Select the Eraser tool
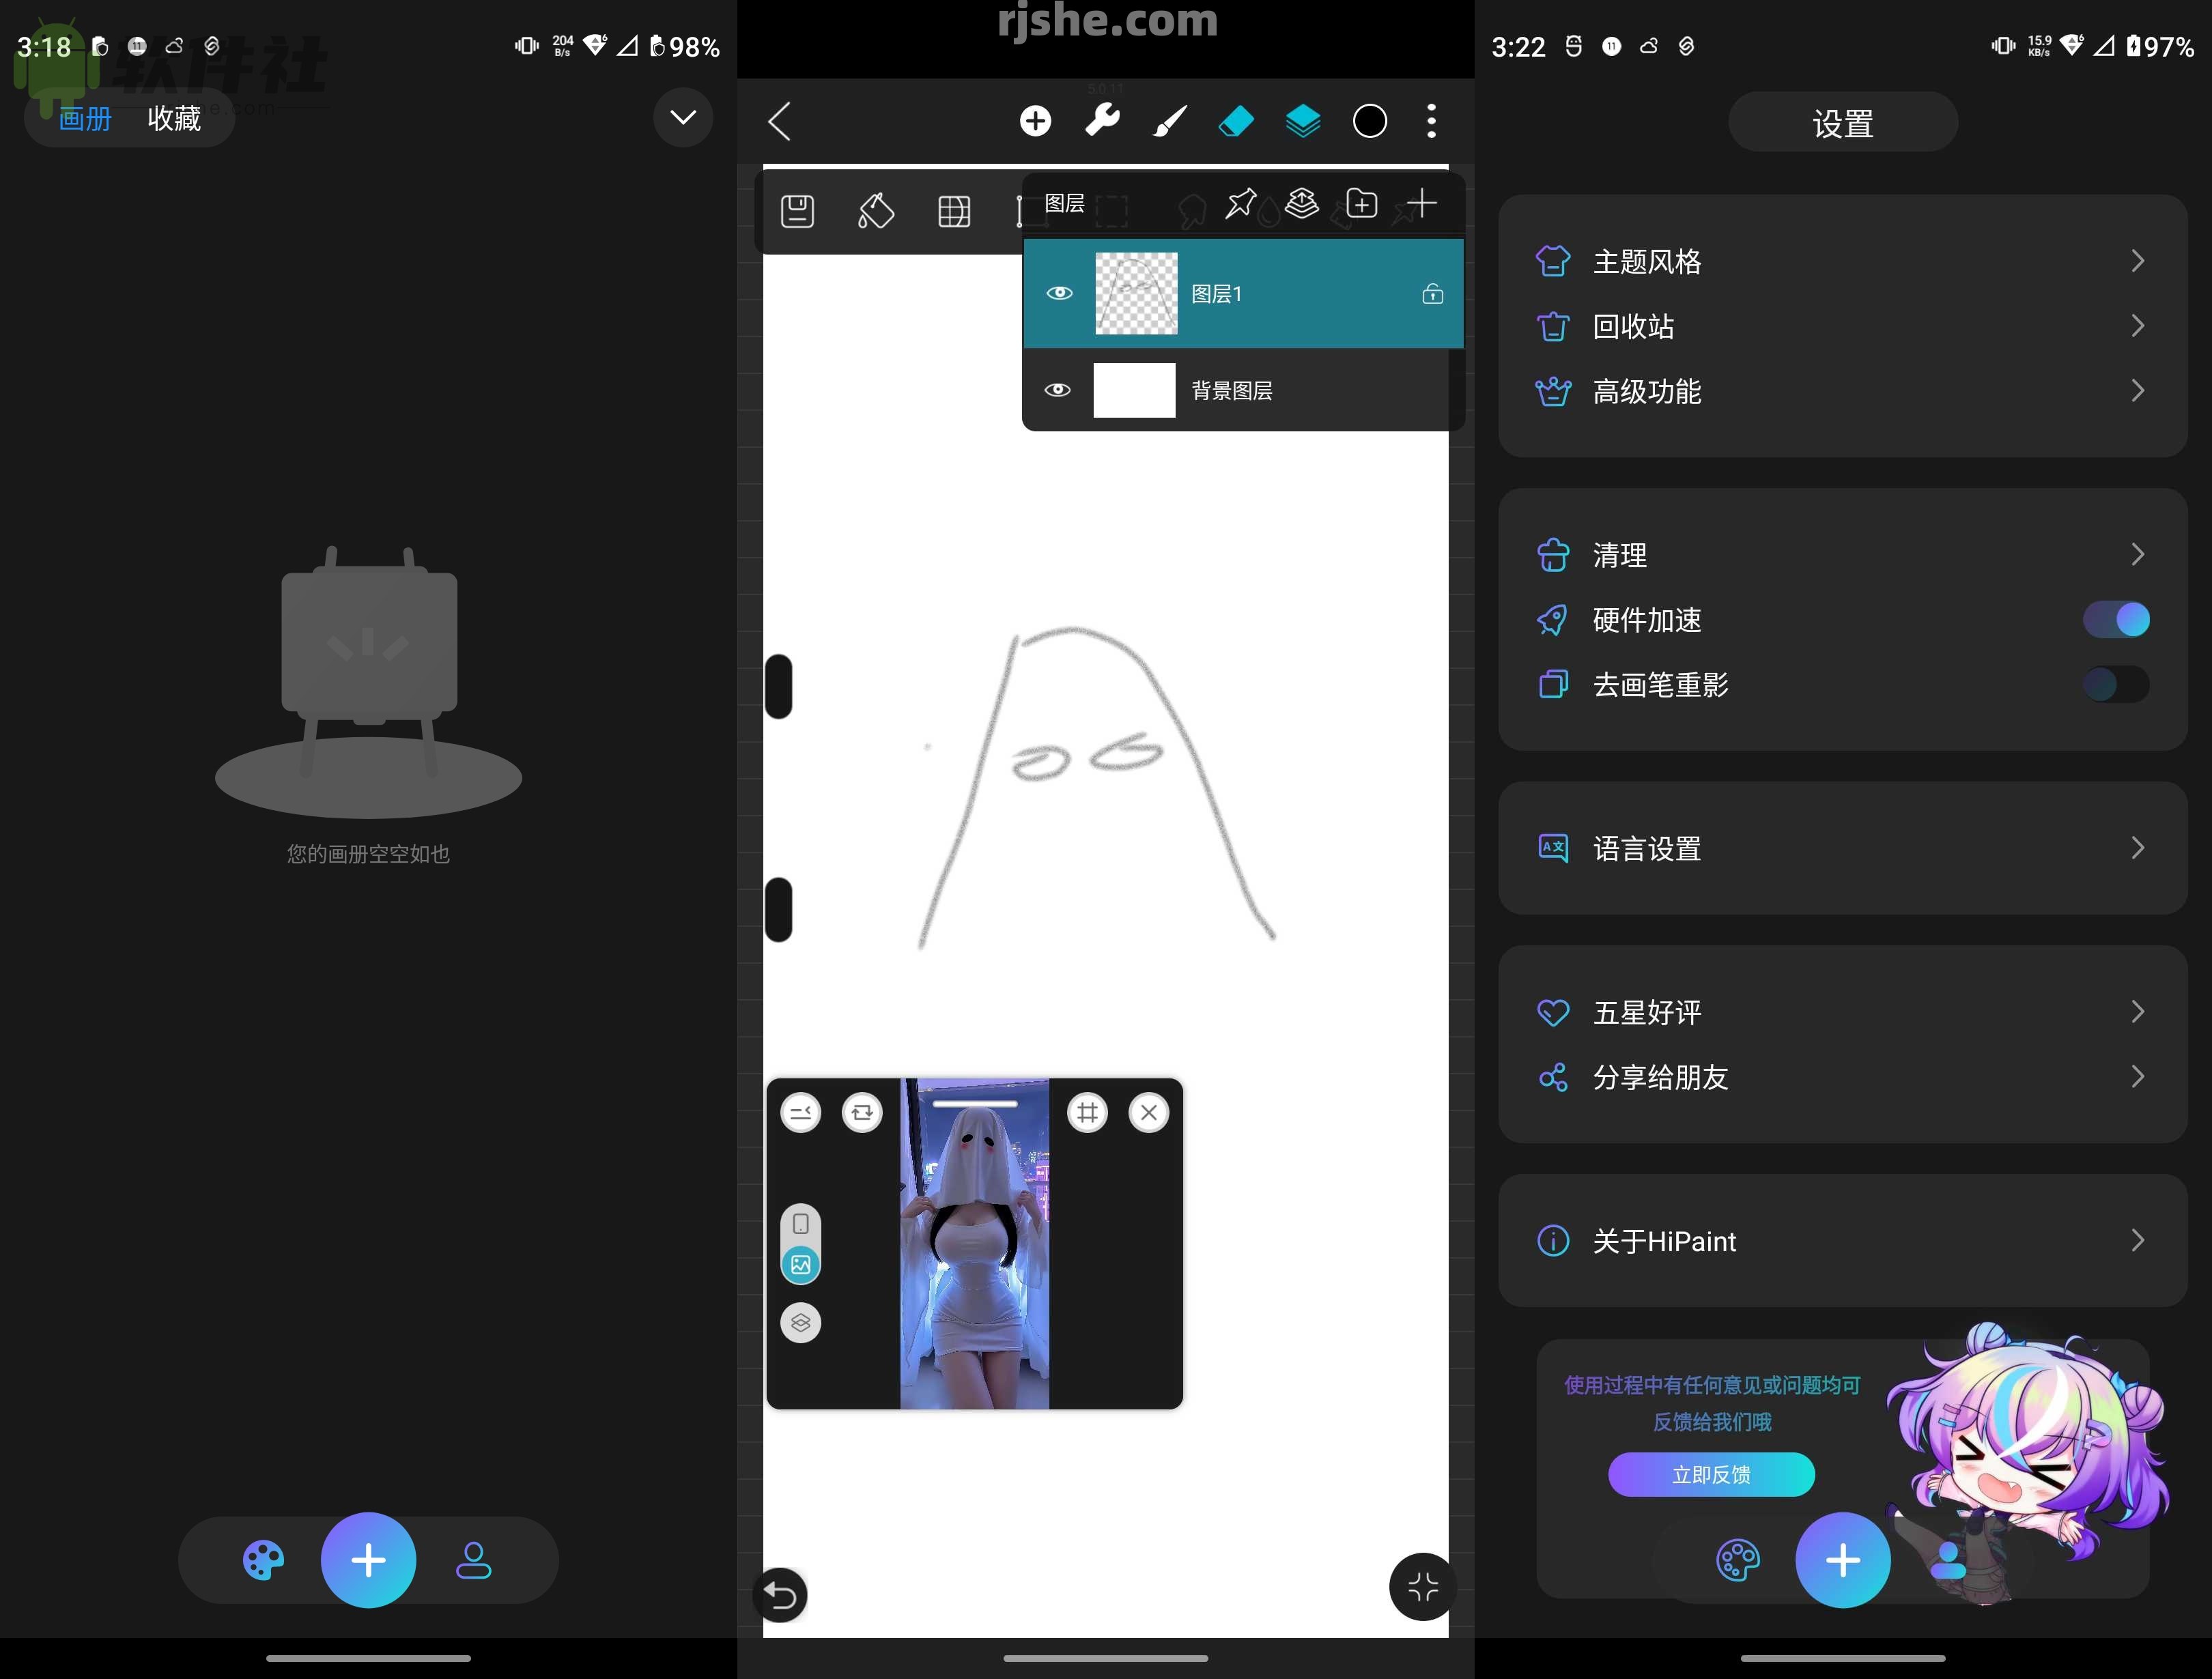2212x1679 pixels. [x=1235, y=120]
